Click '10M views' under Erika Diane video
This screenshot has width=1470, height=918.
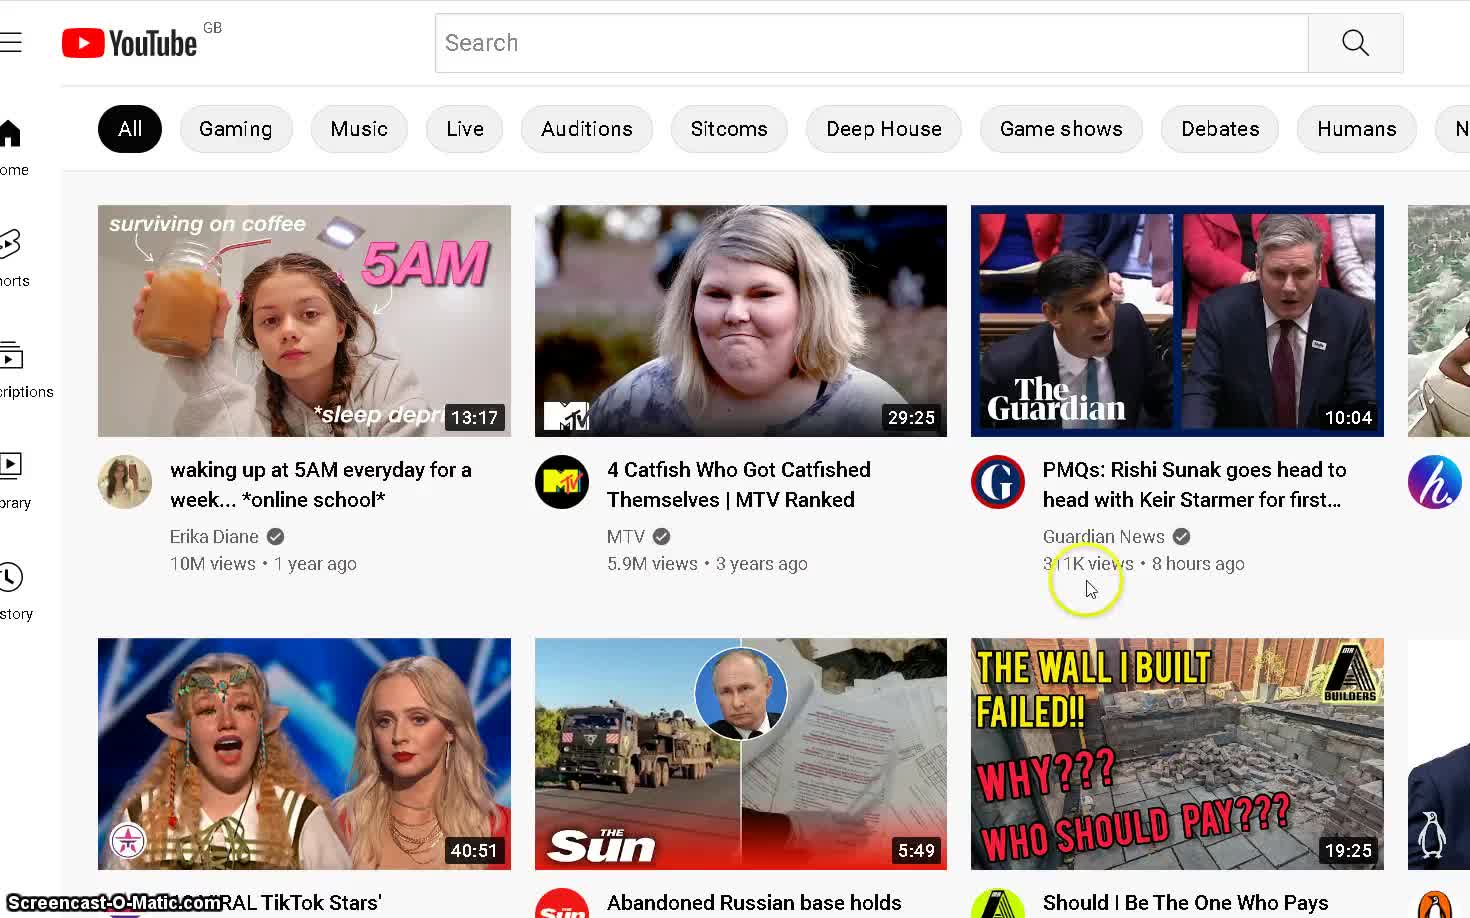[x=213, y=564]
